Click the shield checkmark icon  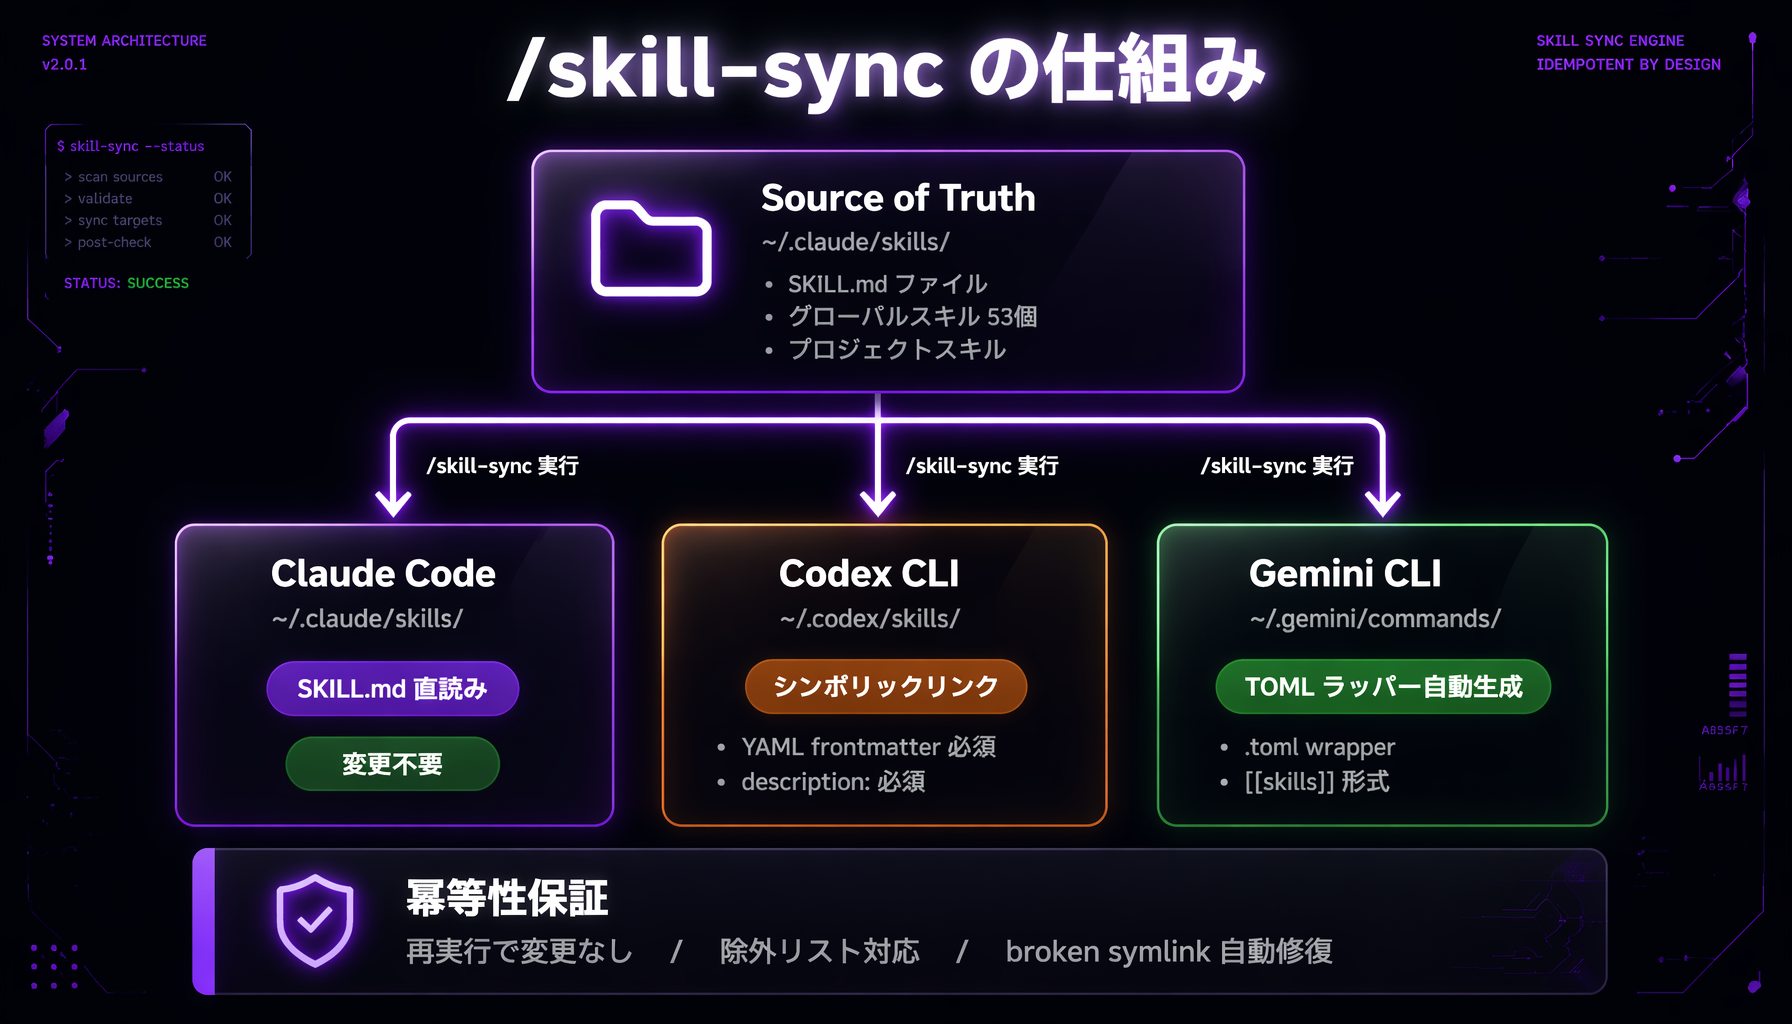click(315, 920)
